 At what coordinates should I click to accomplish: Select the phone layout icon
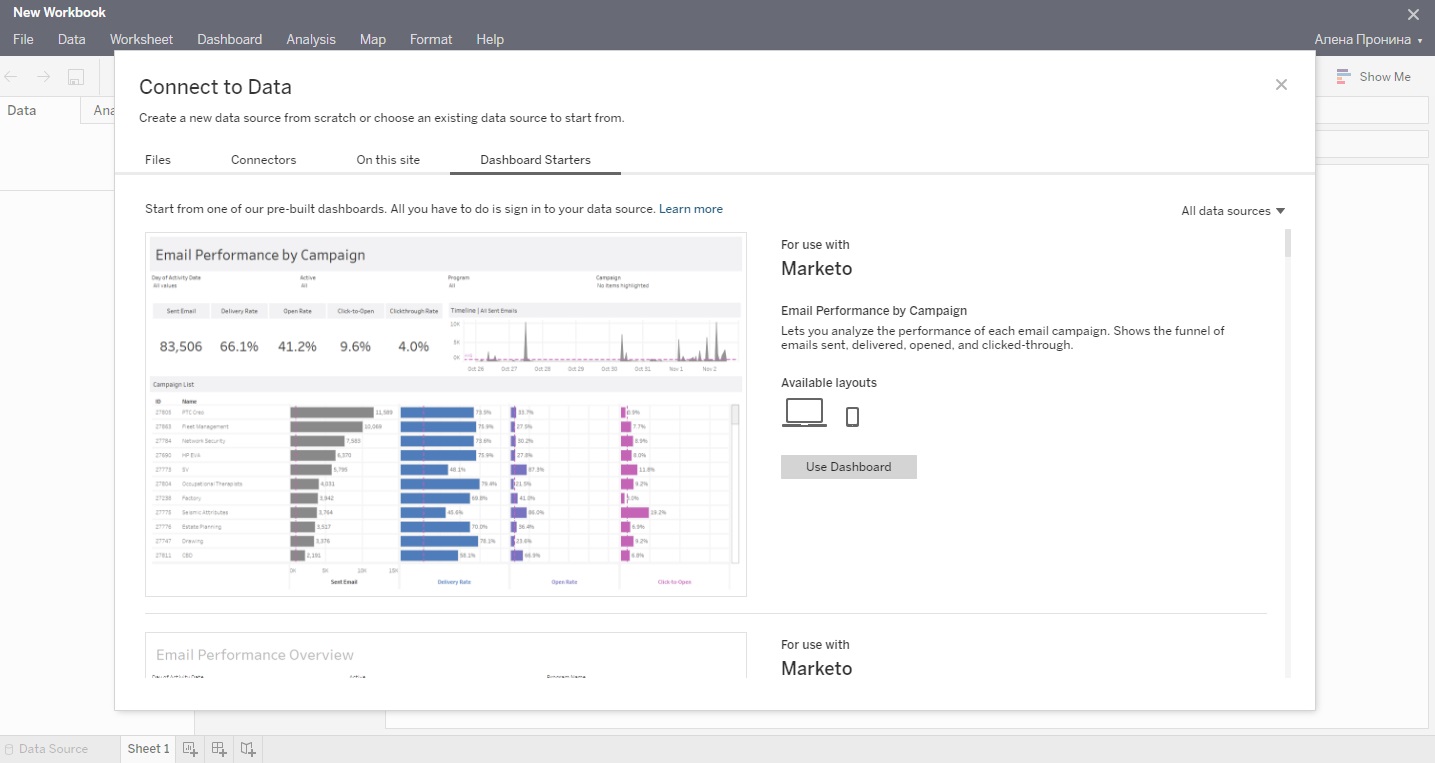point(852,416)
